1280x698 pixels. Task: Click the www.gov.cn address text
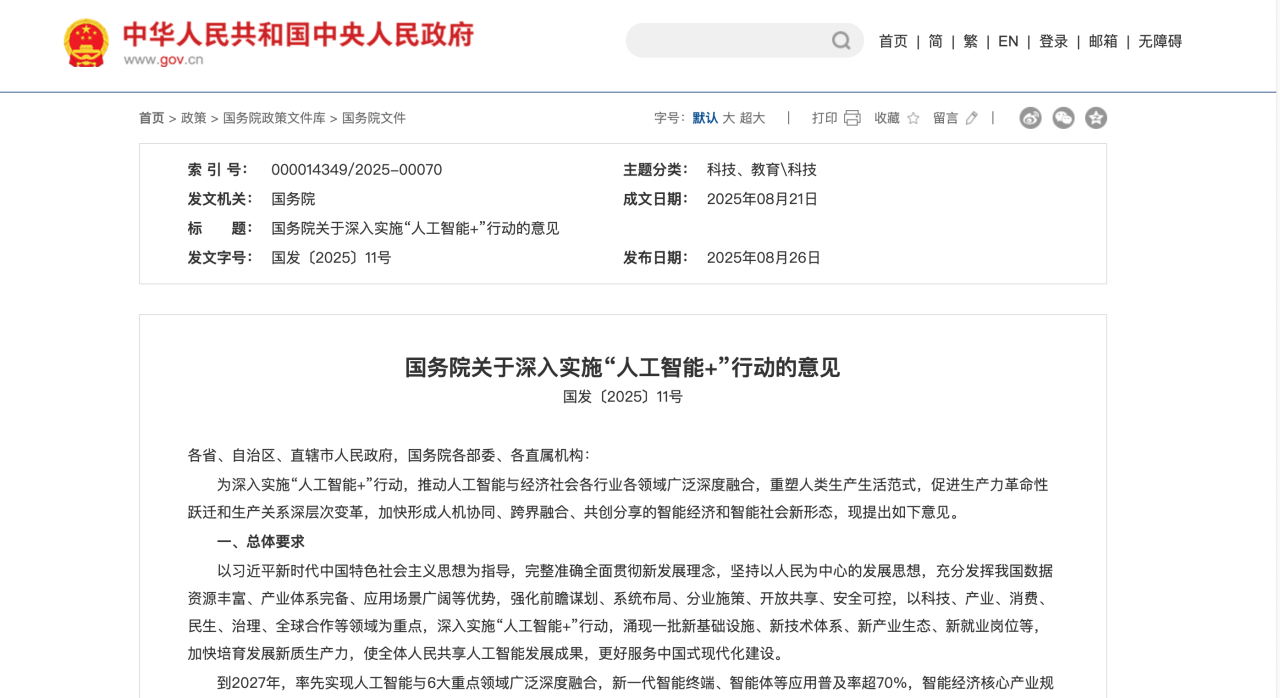point(163,60)
